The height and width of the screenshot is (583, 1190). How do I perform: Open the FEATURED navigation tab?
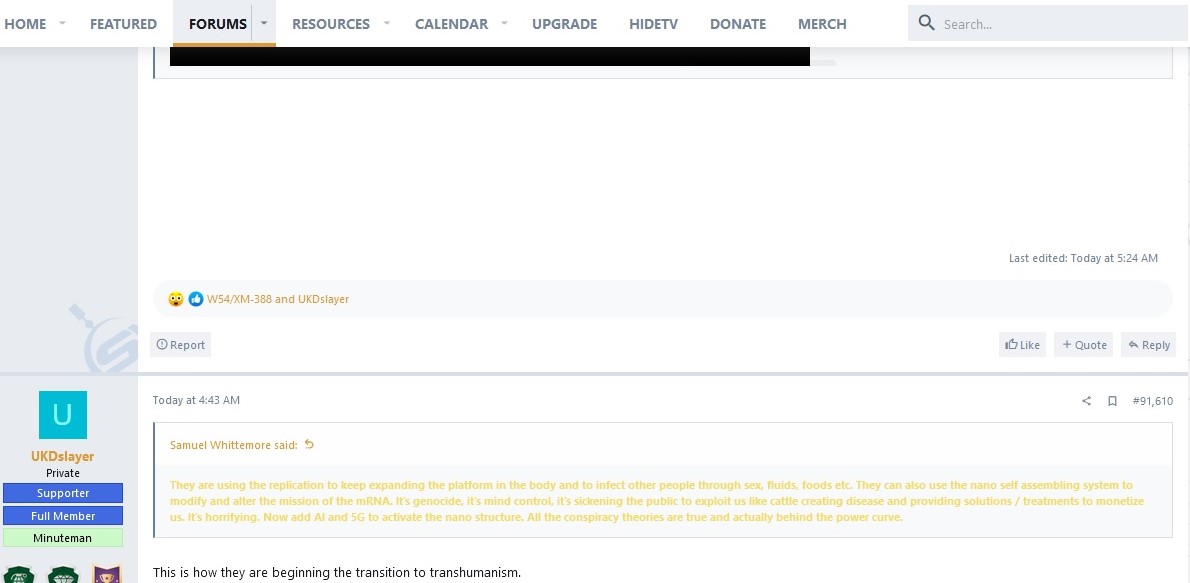click(123, 24)
